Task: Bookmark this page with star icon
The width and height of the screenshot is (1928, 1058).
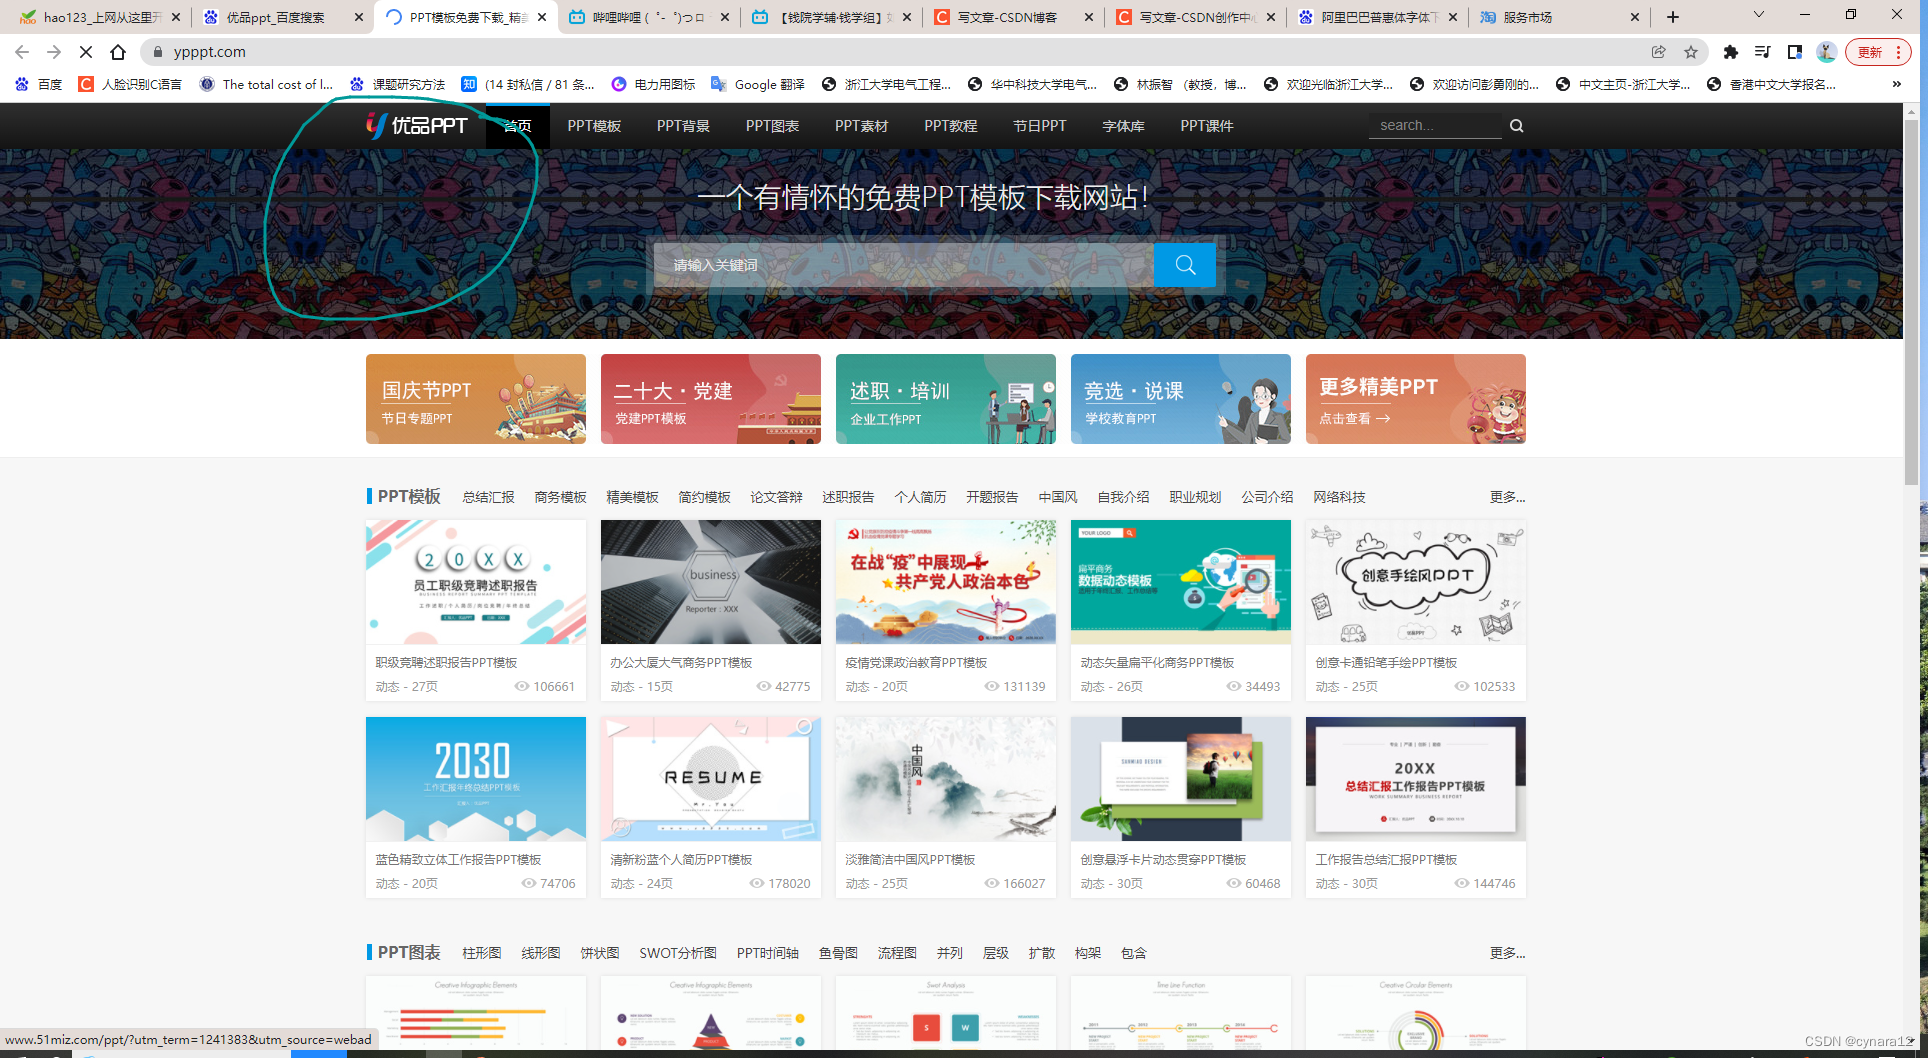Action: click(x=1690, y=52)
